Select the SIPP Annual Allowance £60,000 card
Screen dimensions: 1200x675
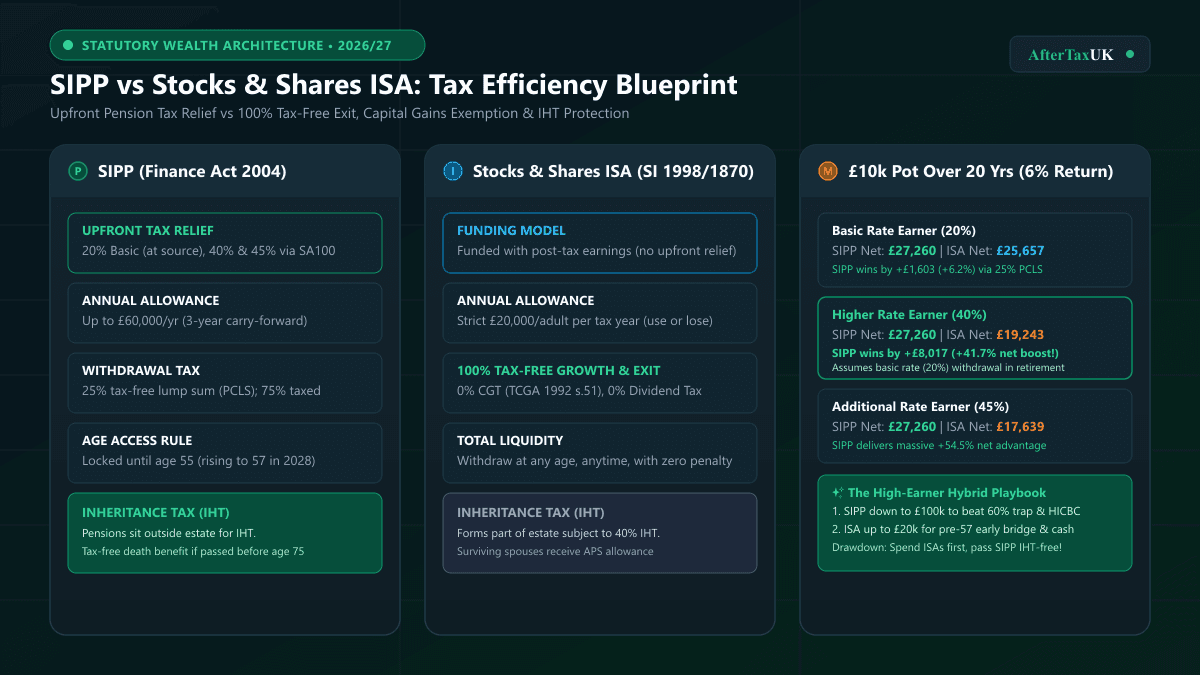(x=225, y=312)
